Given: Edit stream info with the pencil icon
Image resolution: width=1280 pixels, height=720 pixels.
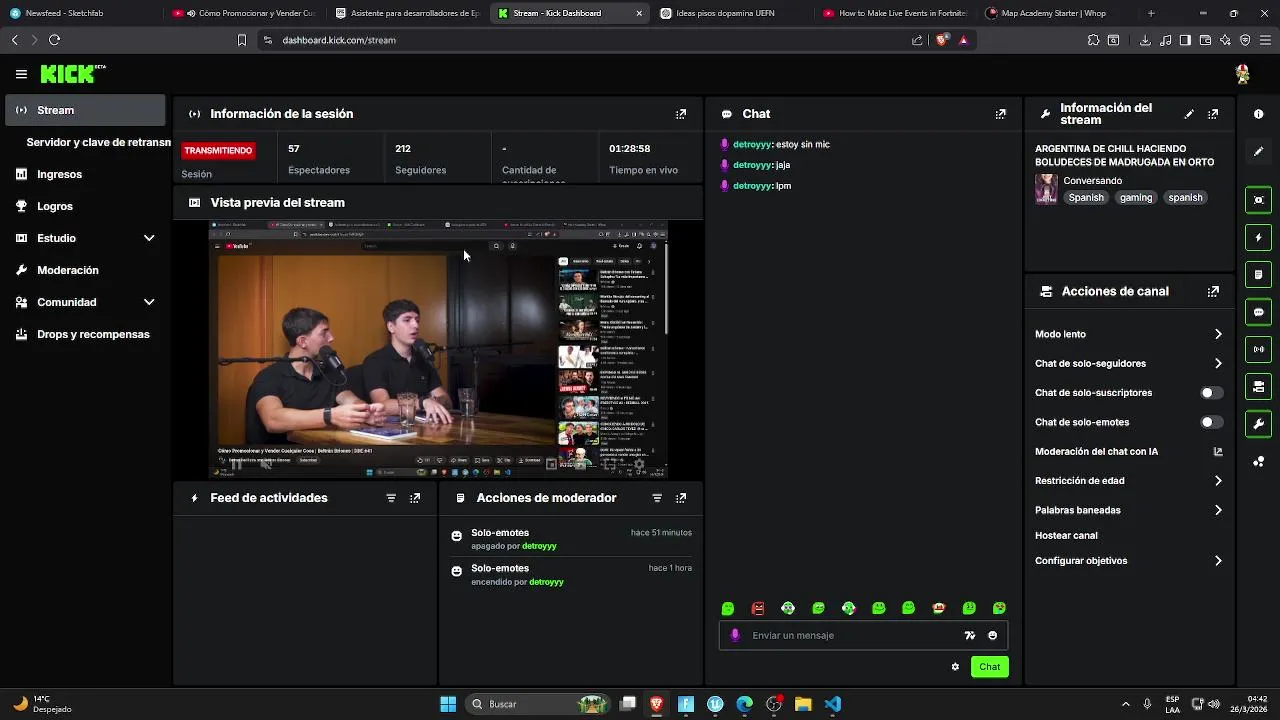Looking at the screenshot, I should pyautogui.click(x=1189, y=114).
